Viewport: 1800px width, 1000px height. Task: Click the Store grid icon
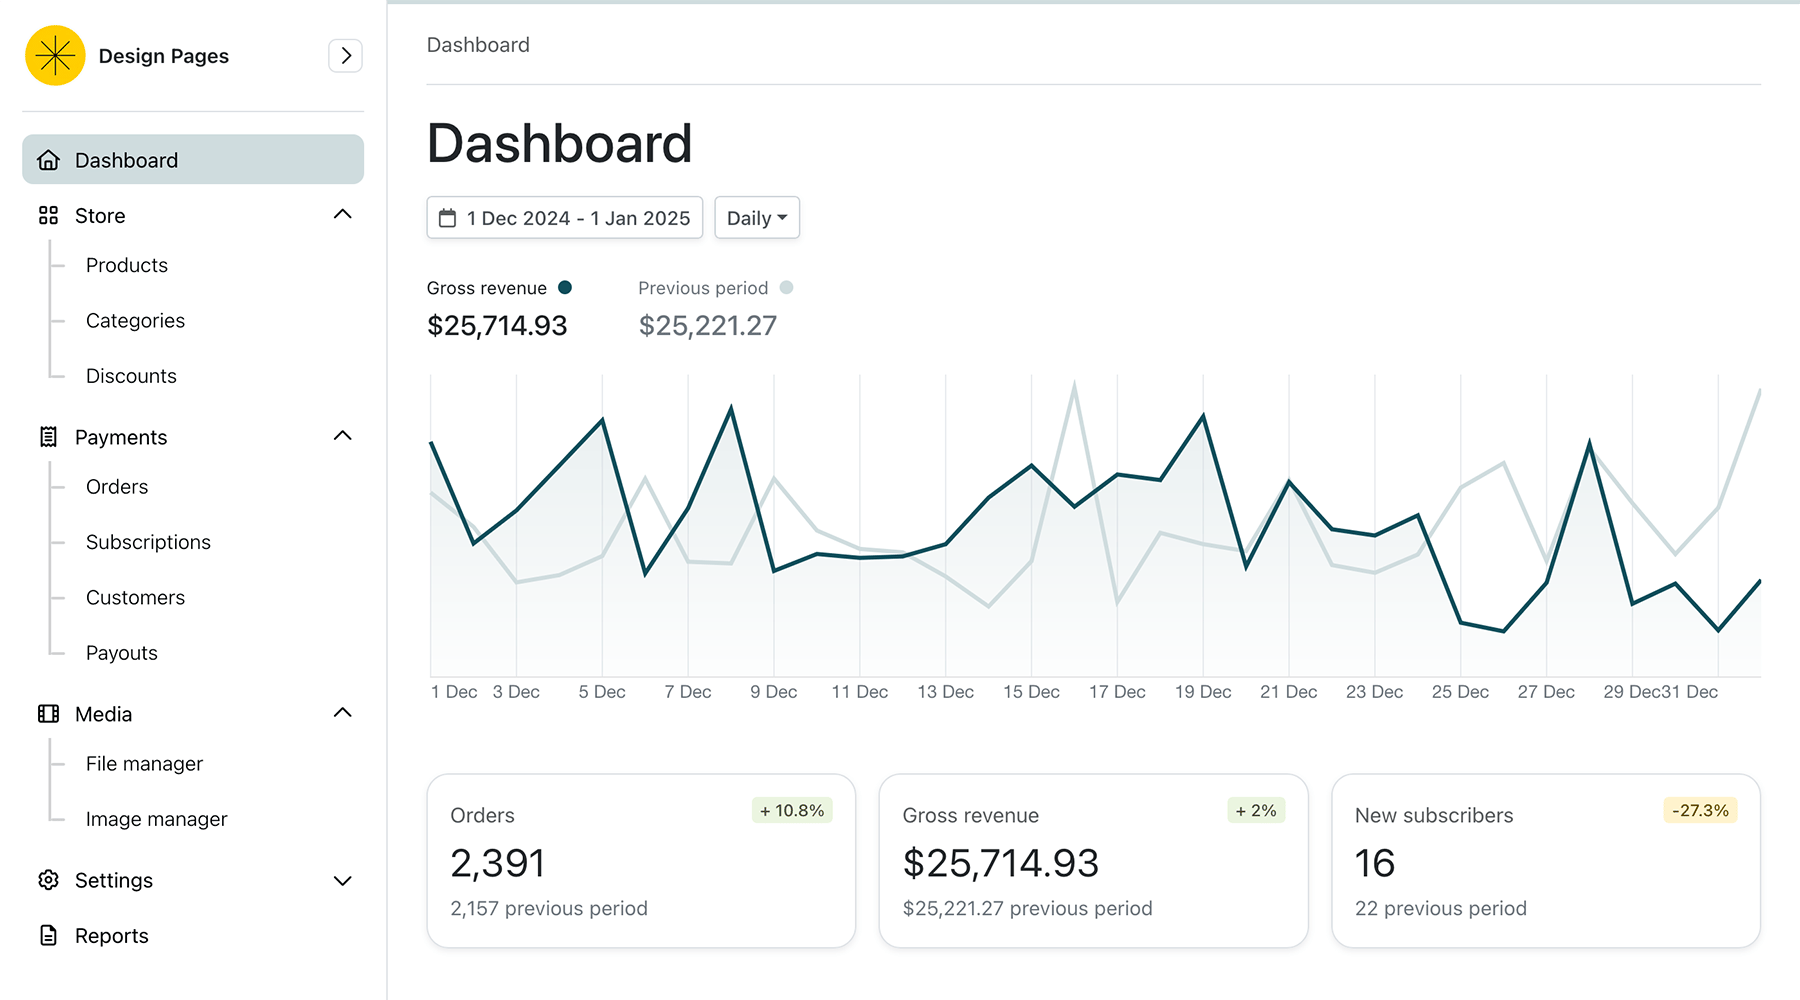click(x=48, y=215)
